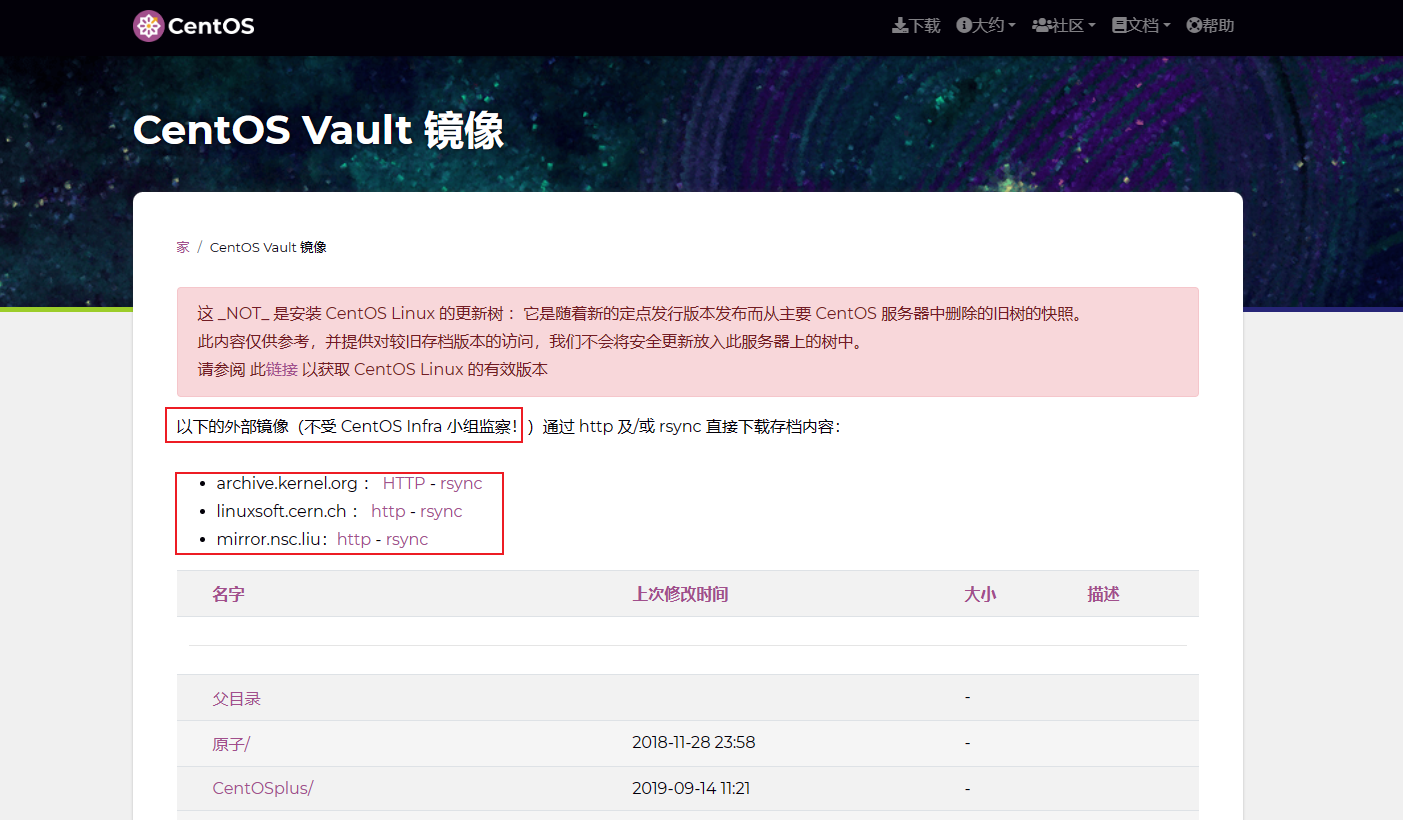Click the CentOS logo icon
1403x820 pixels.
148,26
